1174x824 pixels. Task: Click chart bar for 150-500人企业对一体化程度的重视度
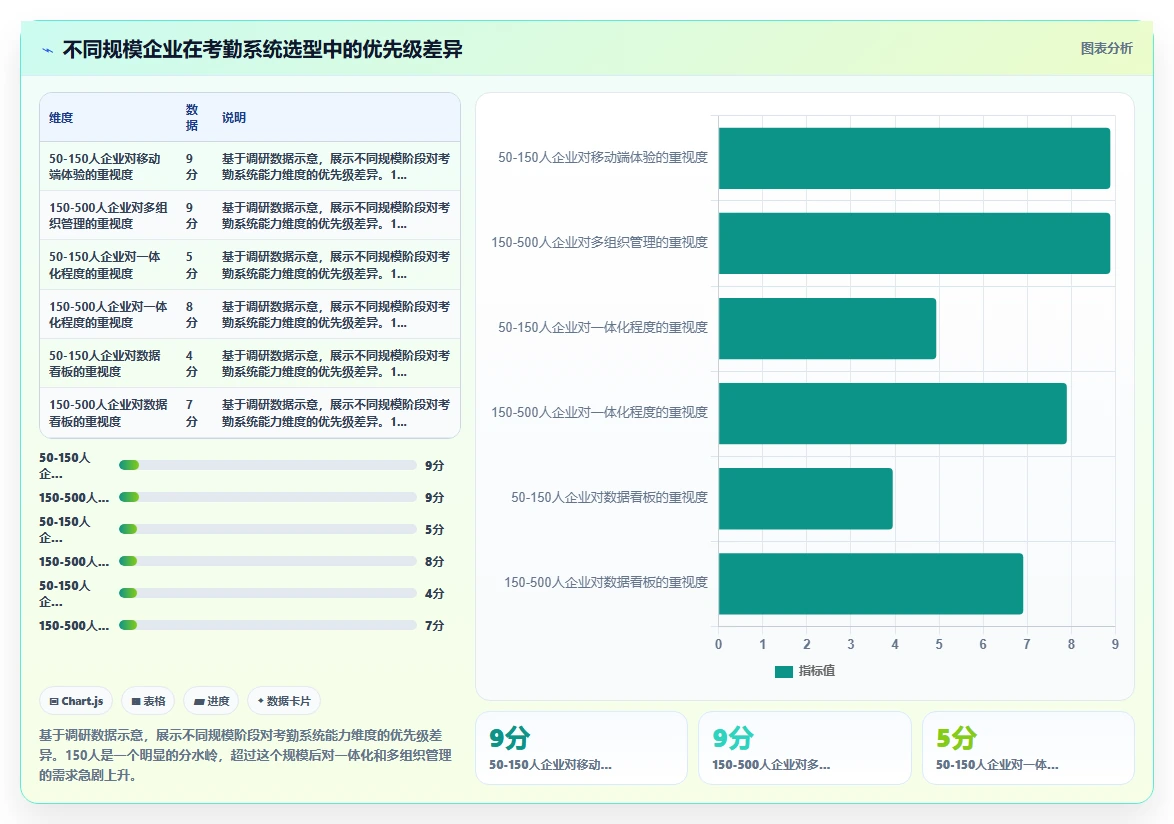(892, 413)
